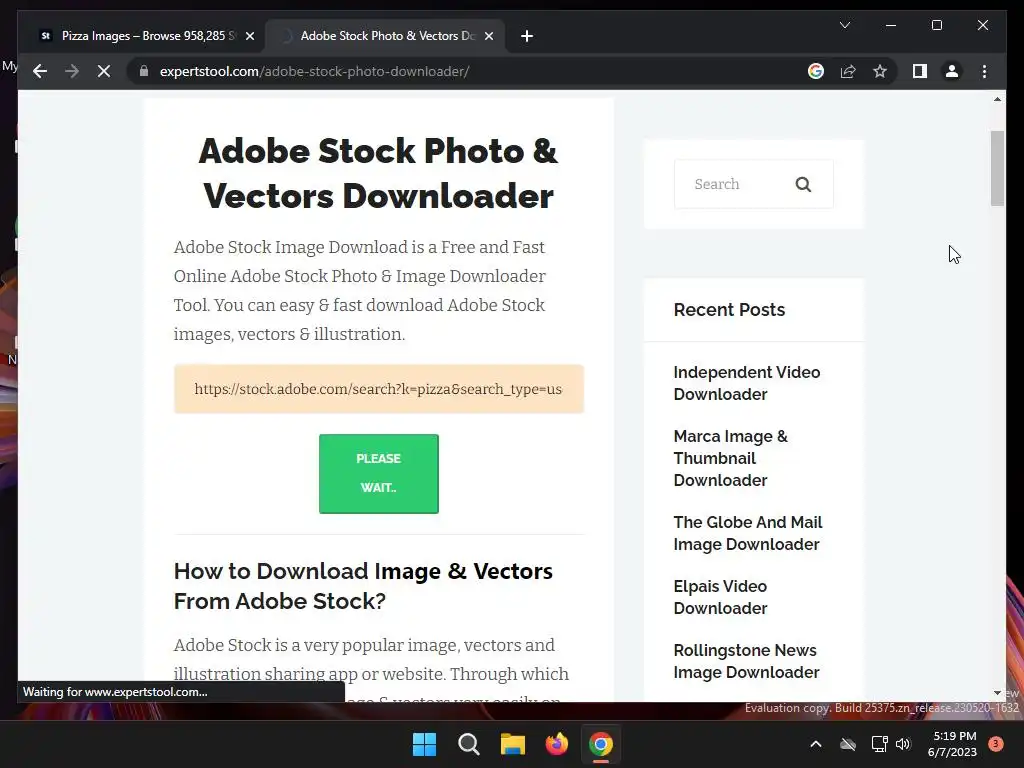
Task: Open the Chrome profile icon
Action: pos(952,71)
